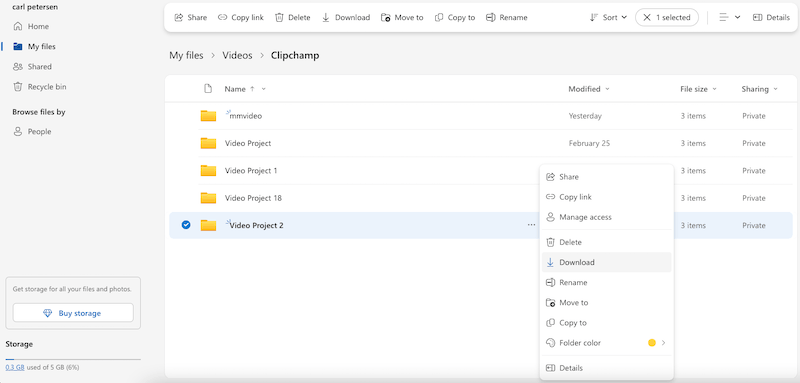Open the view layout options dropdown
Screen dimensions: 800x383
click(x=730, y=17)
